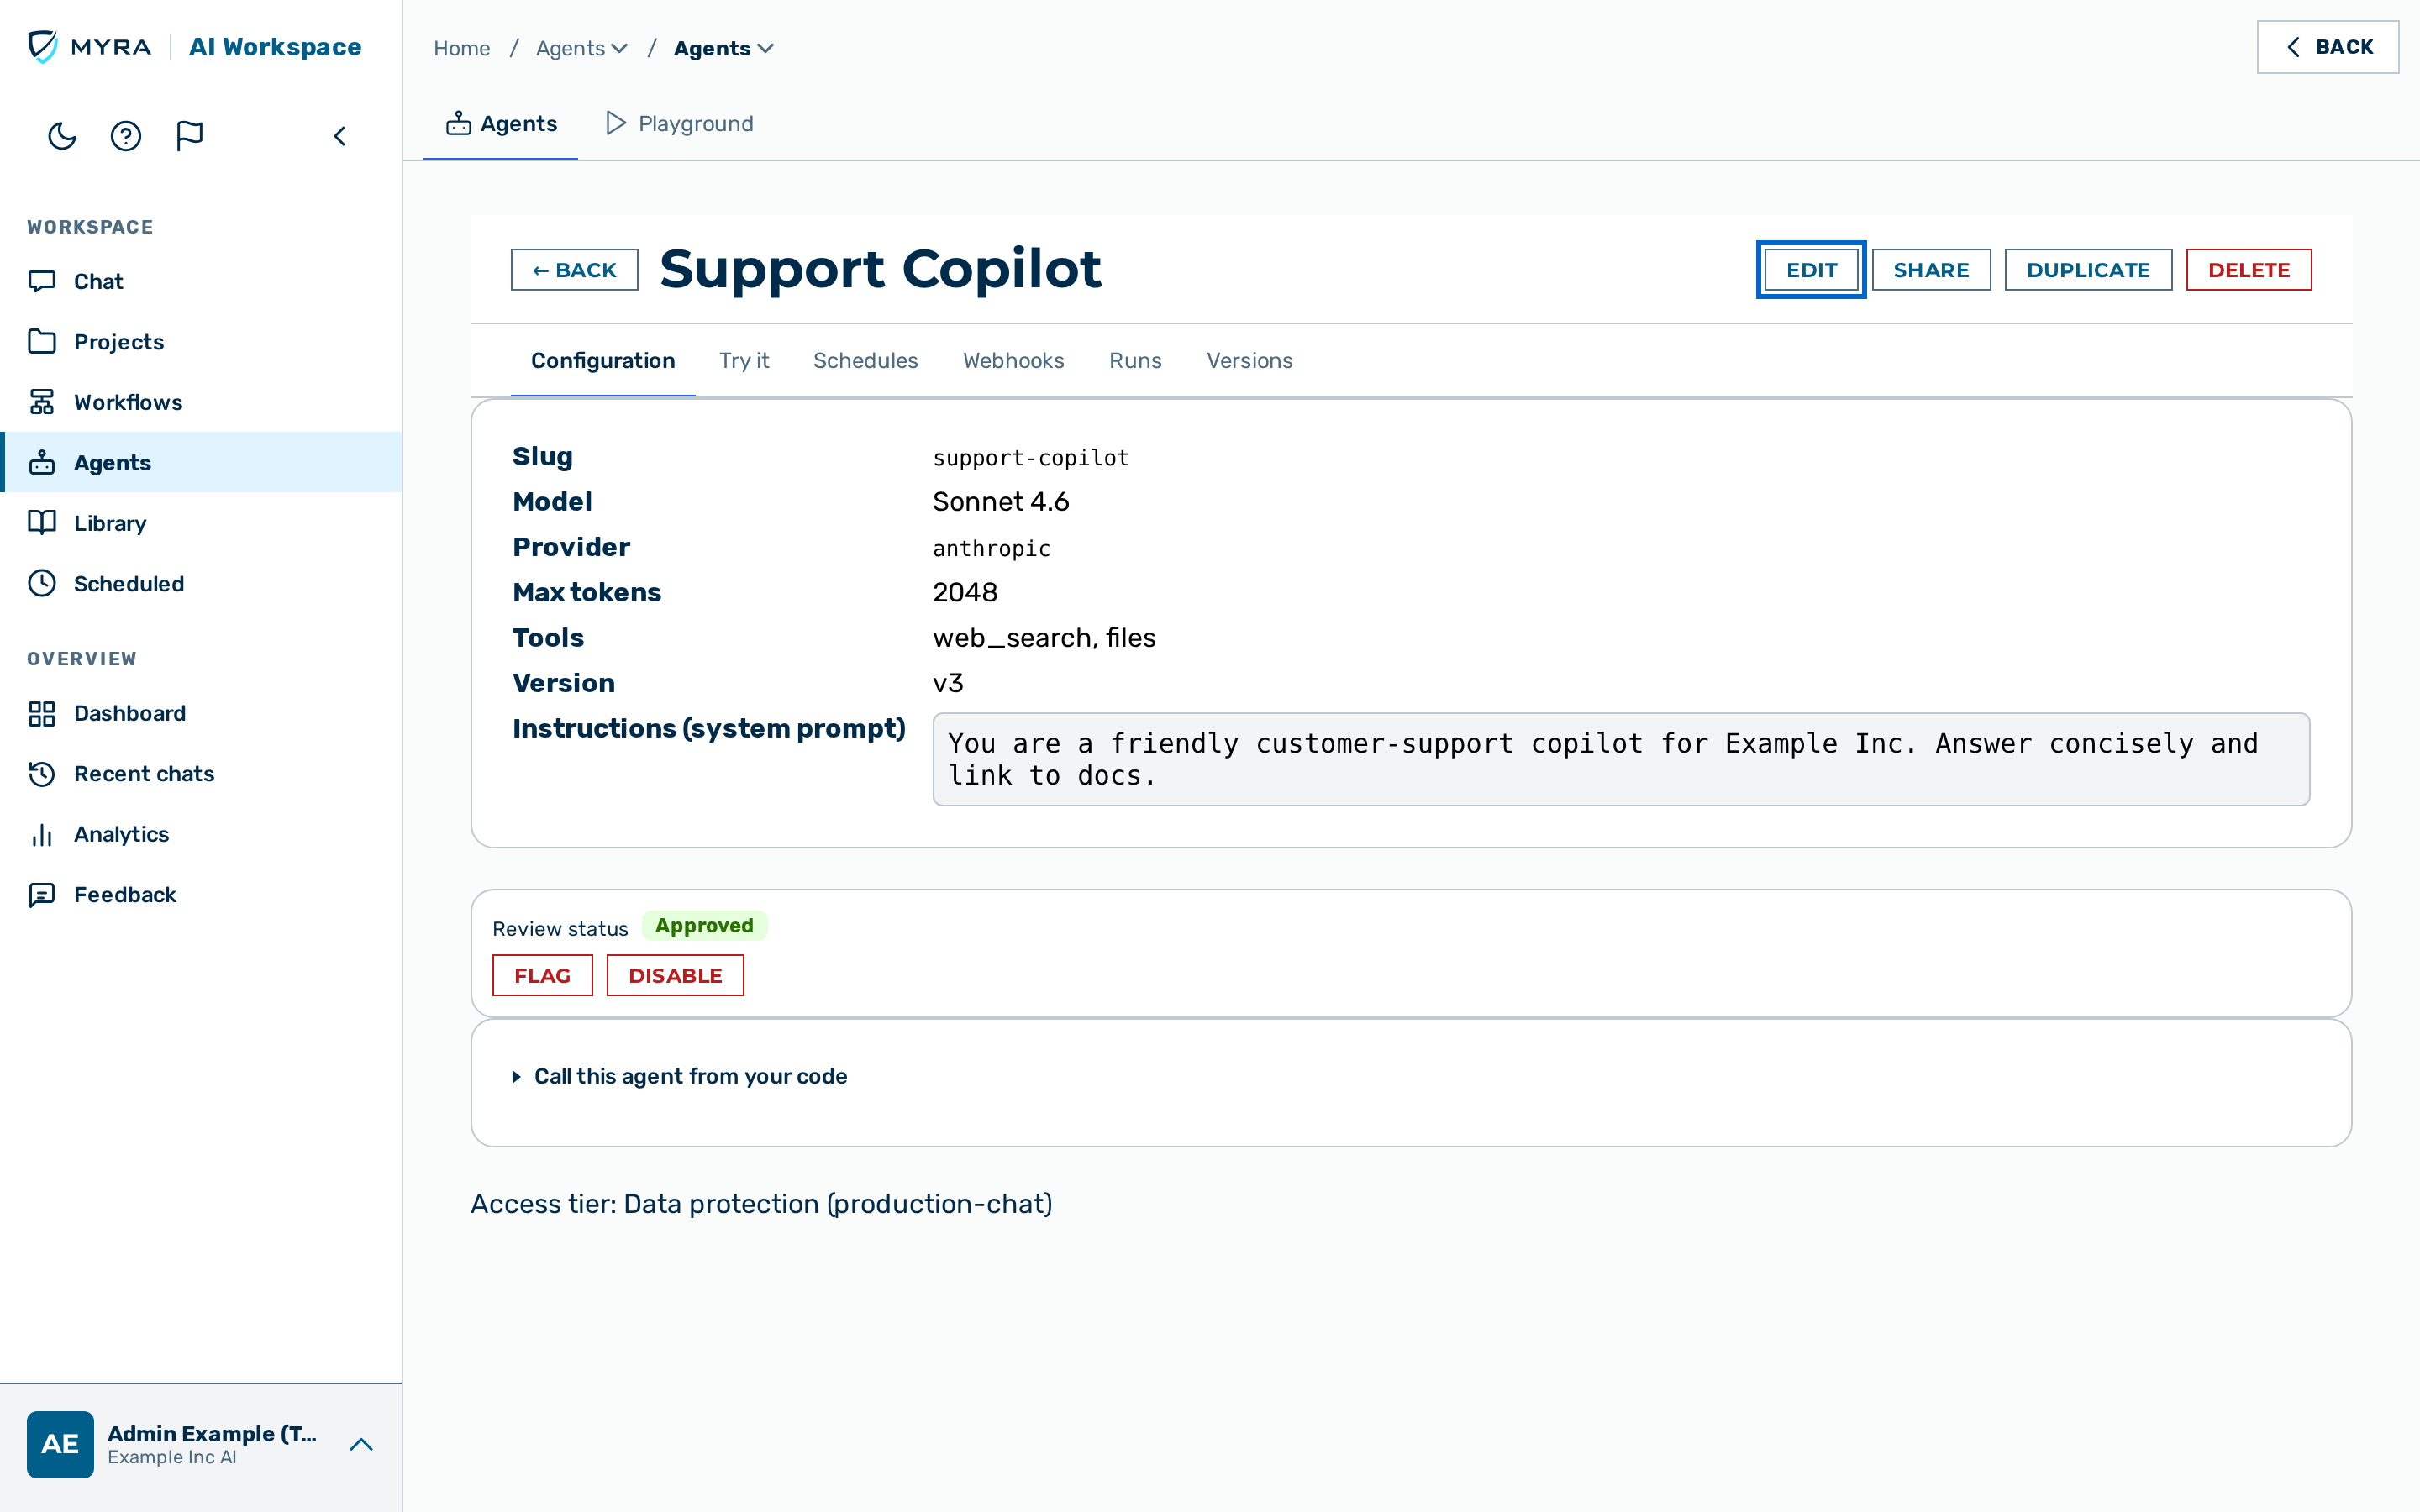Switch to the Playground tab

pyautogui.click(x=680, y=123)
